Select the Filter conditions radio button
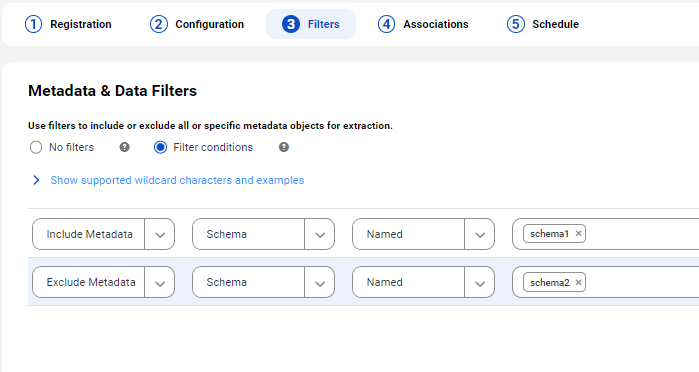This screenshot has height=372, width=699. pos(160,147)
